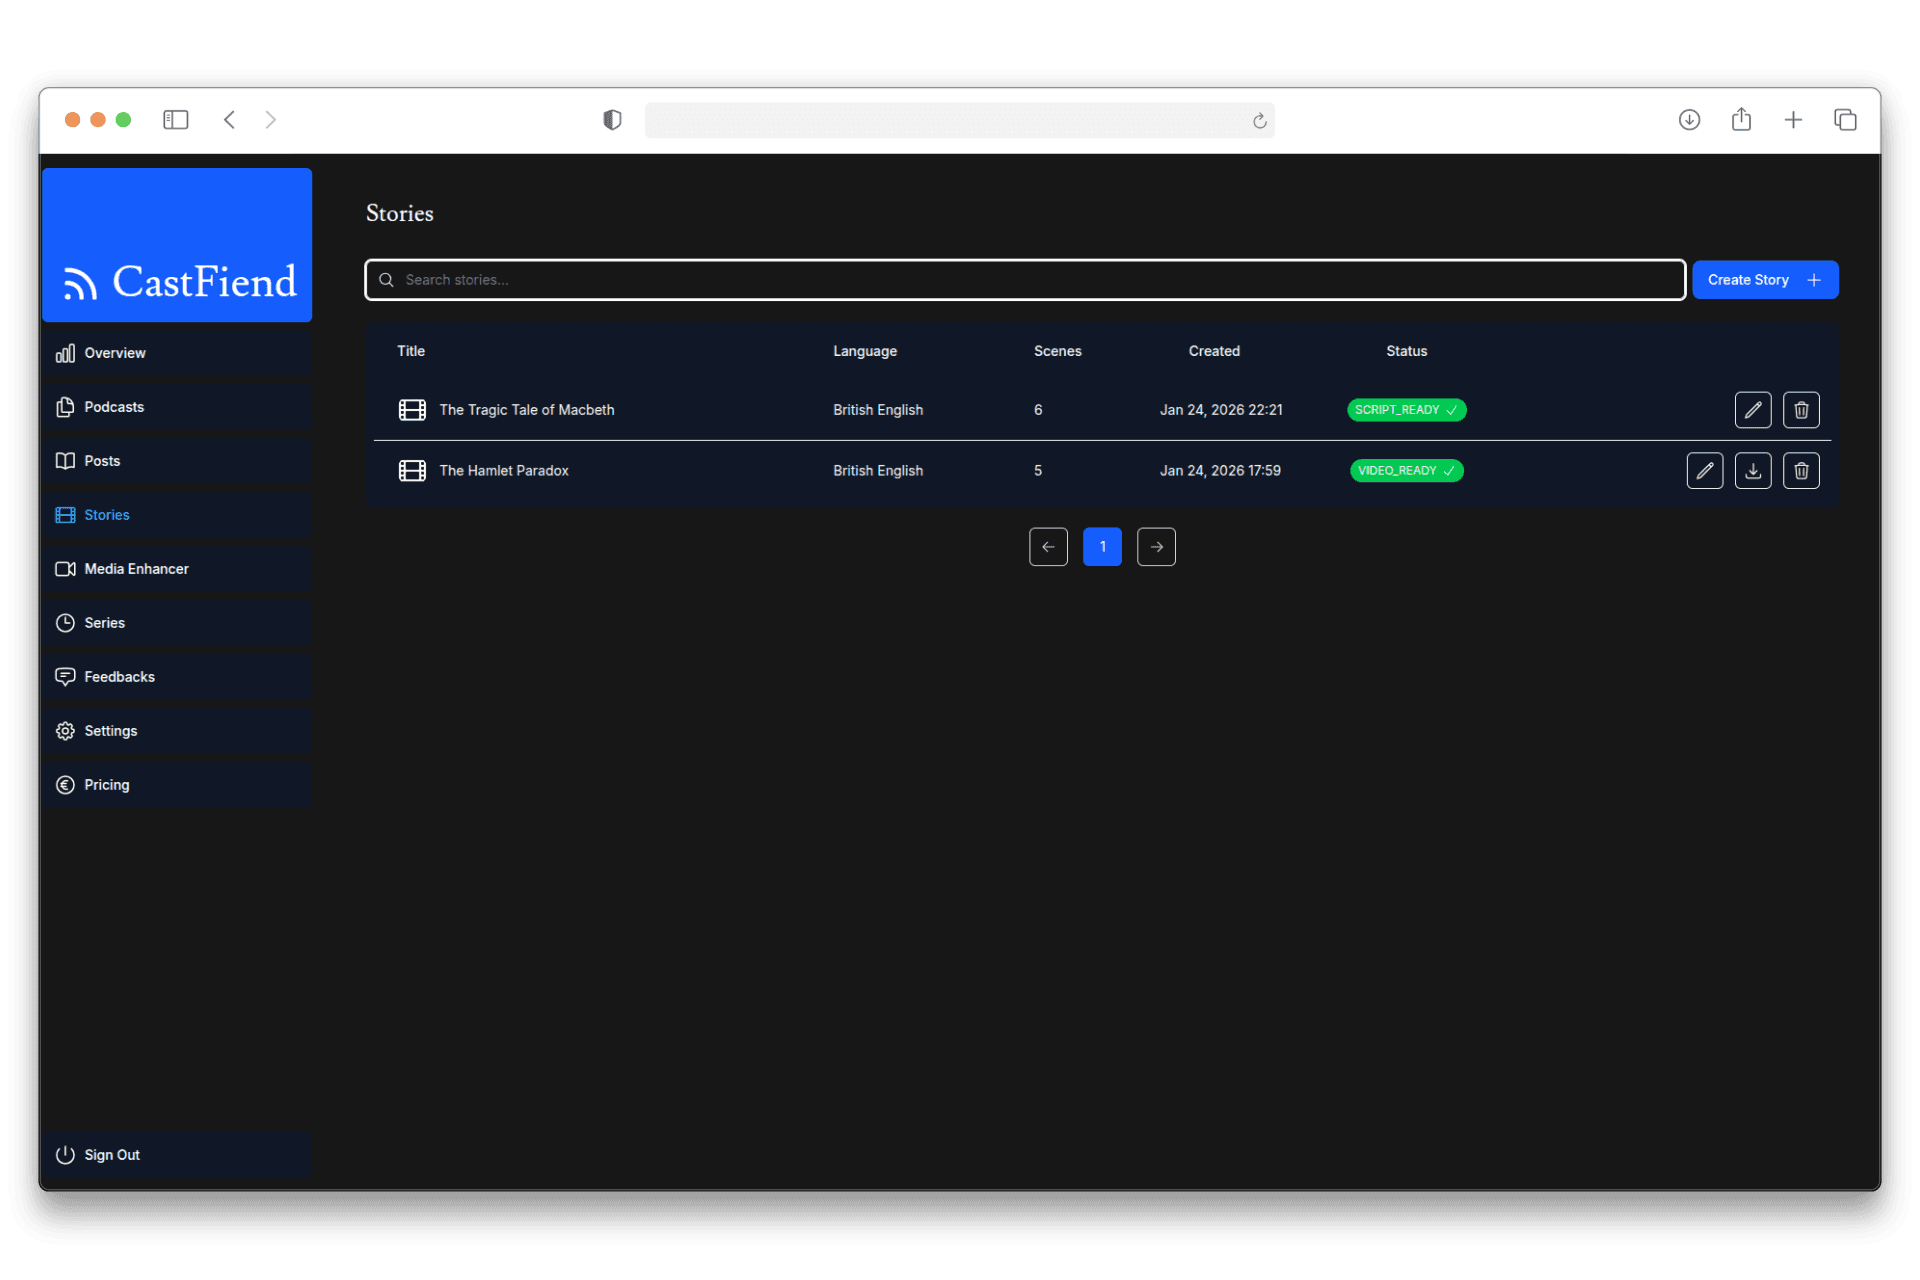Open the Overview section
Image resolution: width=1920 pixels, height=1280 pixels.
pos(177,353)
